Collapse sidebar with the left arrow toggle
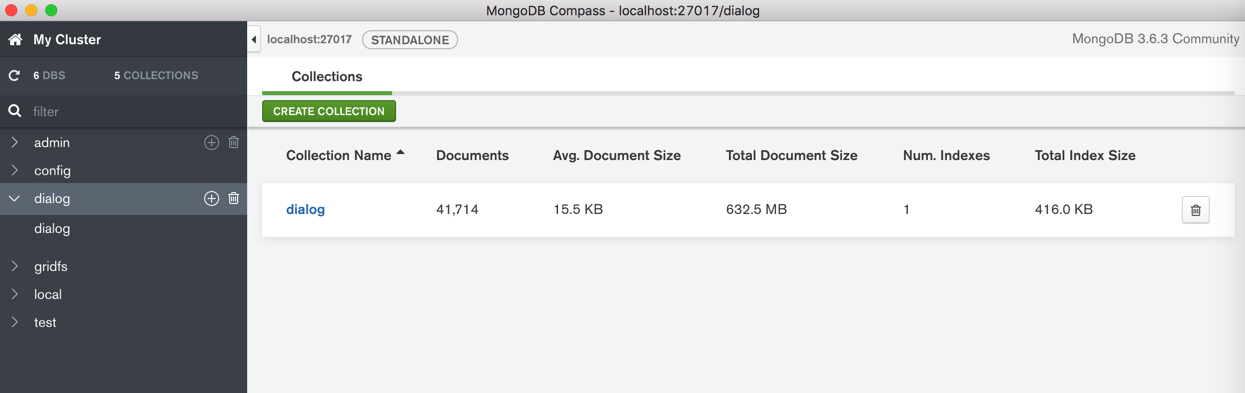Viewport: 1245px width, 393px height. coord(254,40)
